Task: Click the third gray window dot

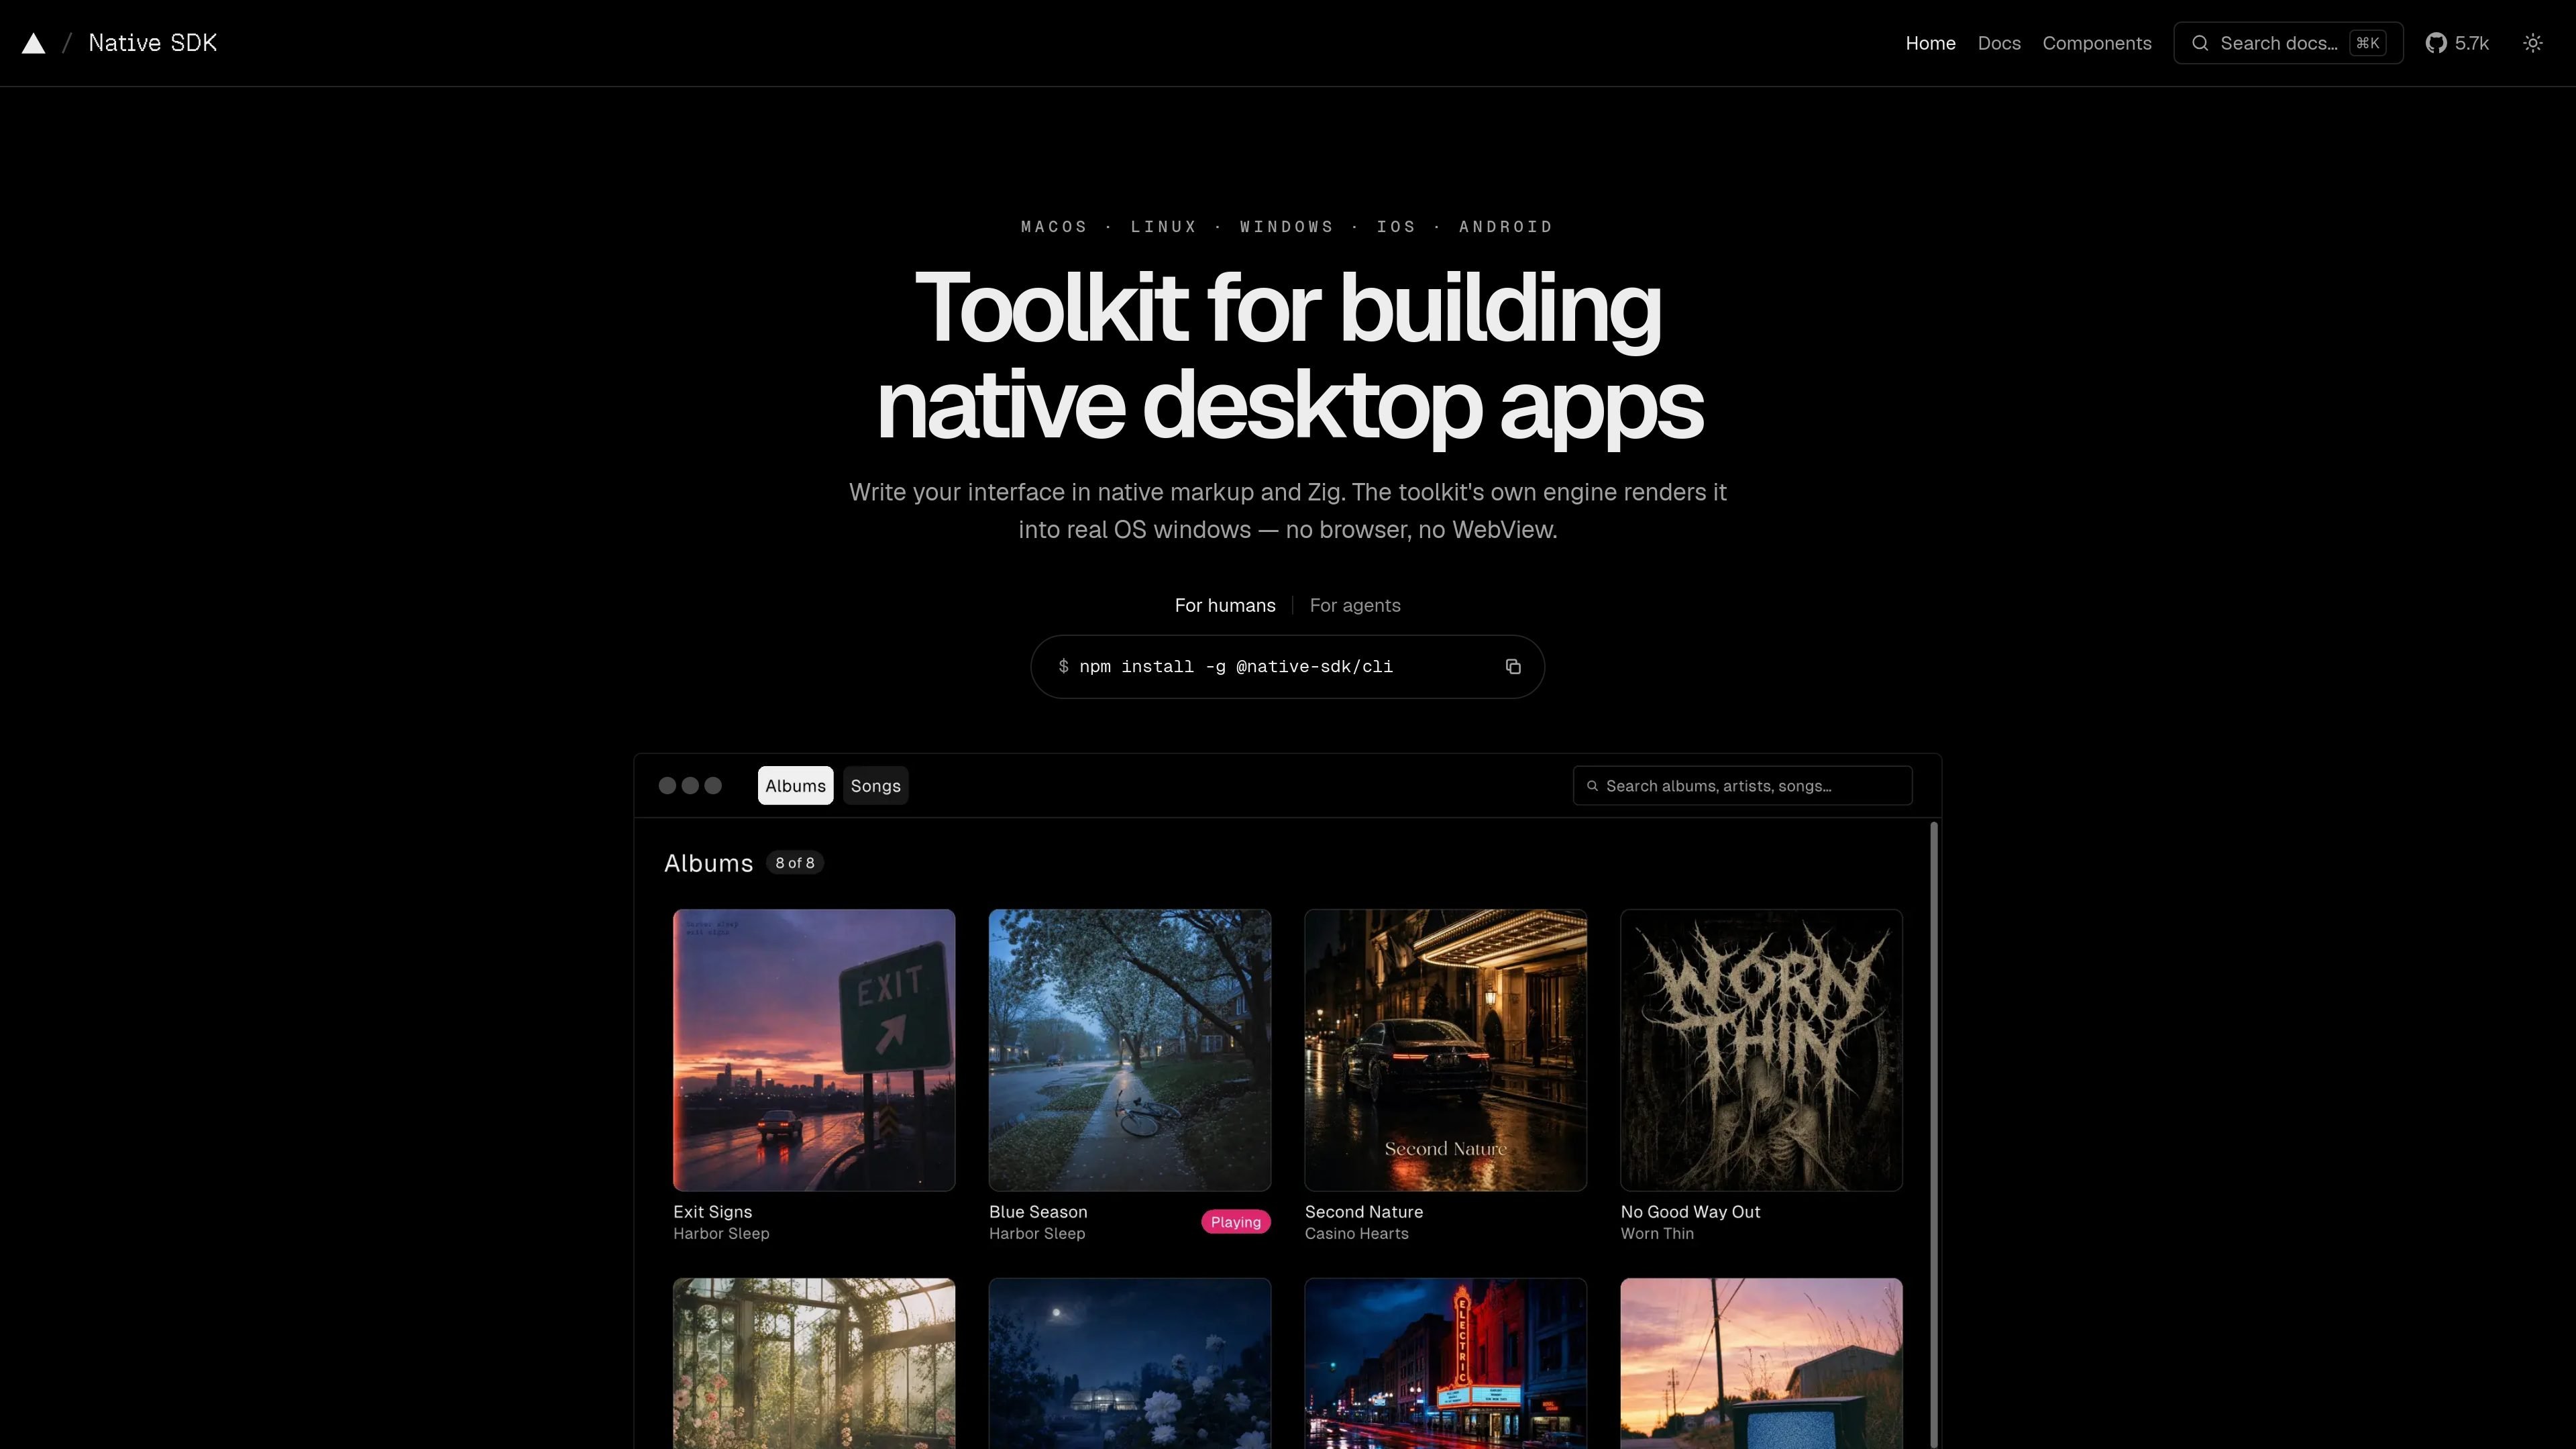Action: [x=713, y=785]
